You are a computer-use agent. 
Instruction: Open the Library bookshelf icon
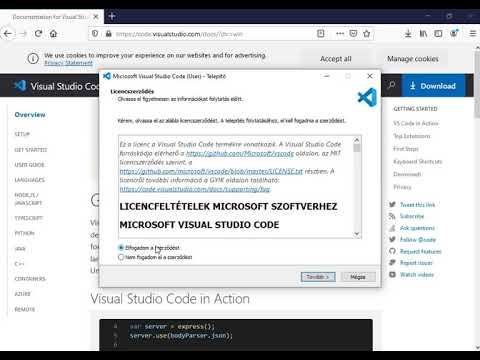[x=423, y=34]
